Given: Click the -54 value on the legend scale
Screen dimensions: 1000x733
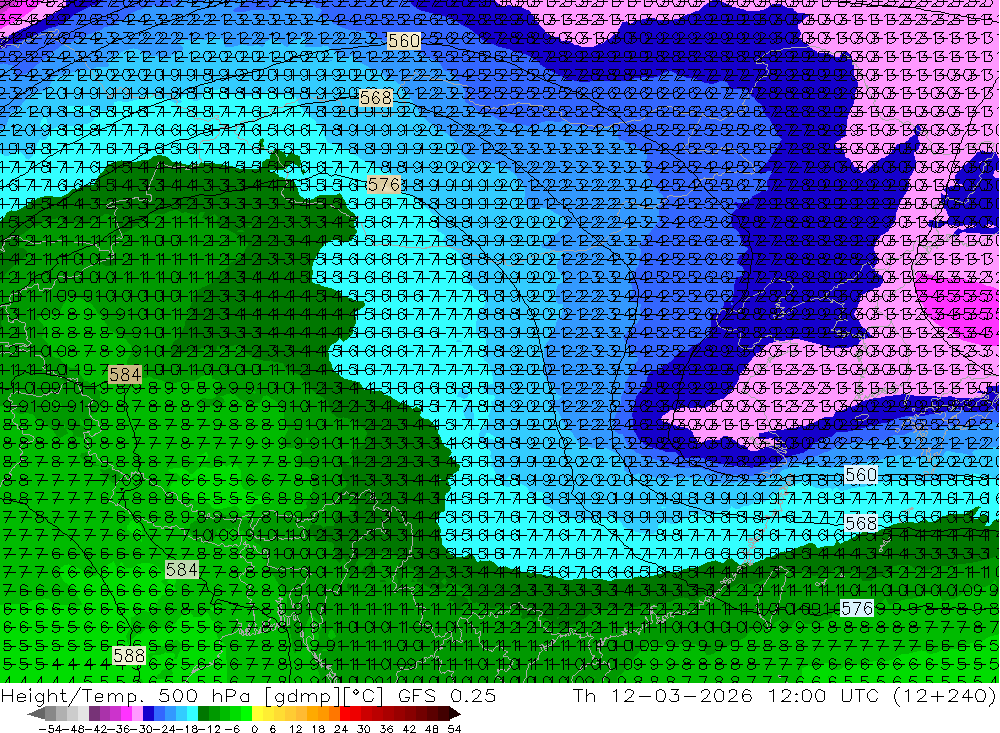Looking at the screenshot, I should tap(50, 729).
